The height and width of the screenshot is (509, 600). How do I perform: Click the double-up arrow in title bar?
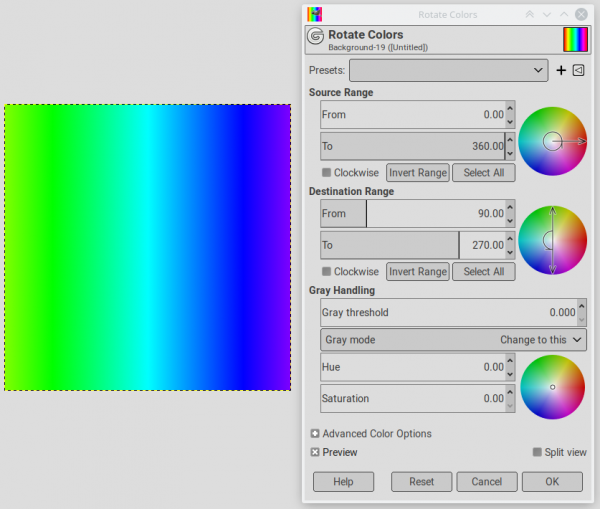point(530,15)
